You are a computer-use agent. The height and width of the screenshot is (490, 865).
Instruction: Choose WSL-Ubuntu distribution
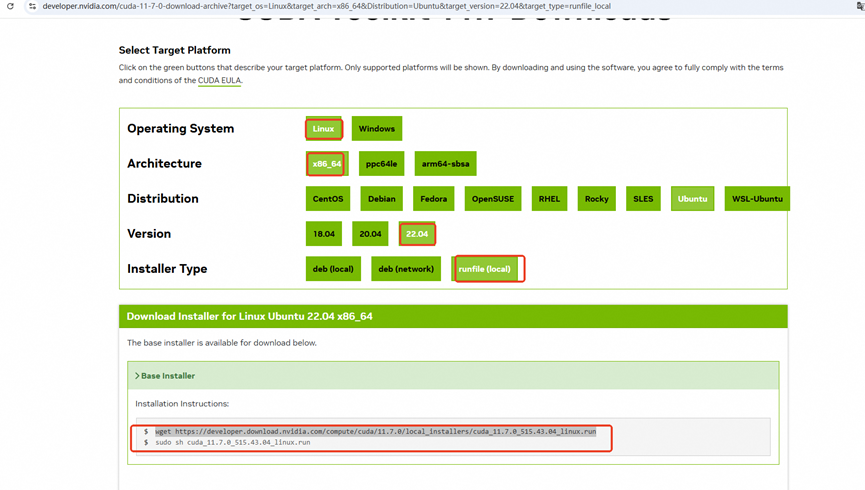[756, 199]
